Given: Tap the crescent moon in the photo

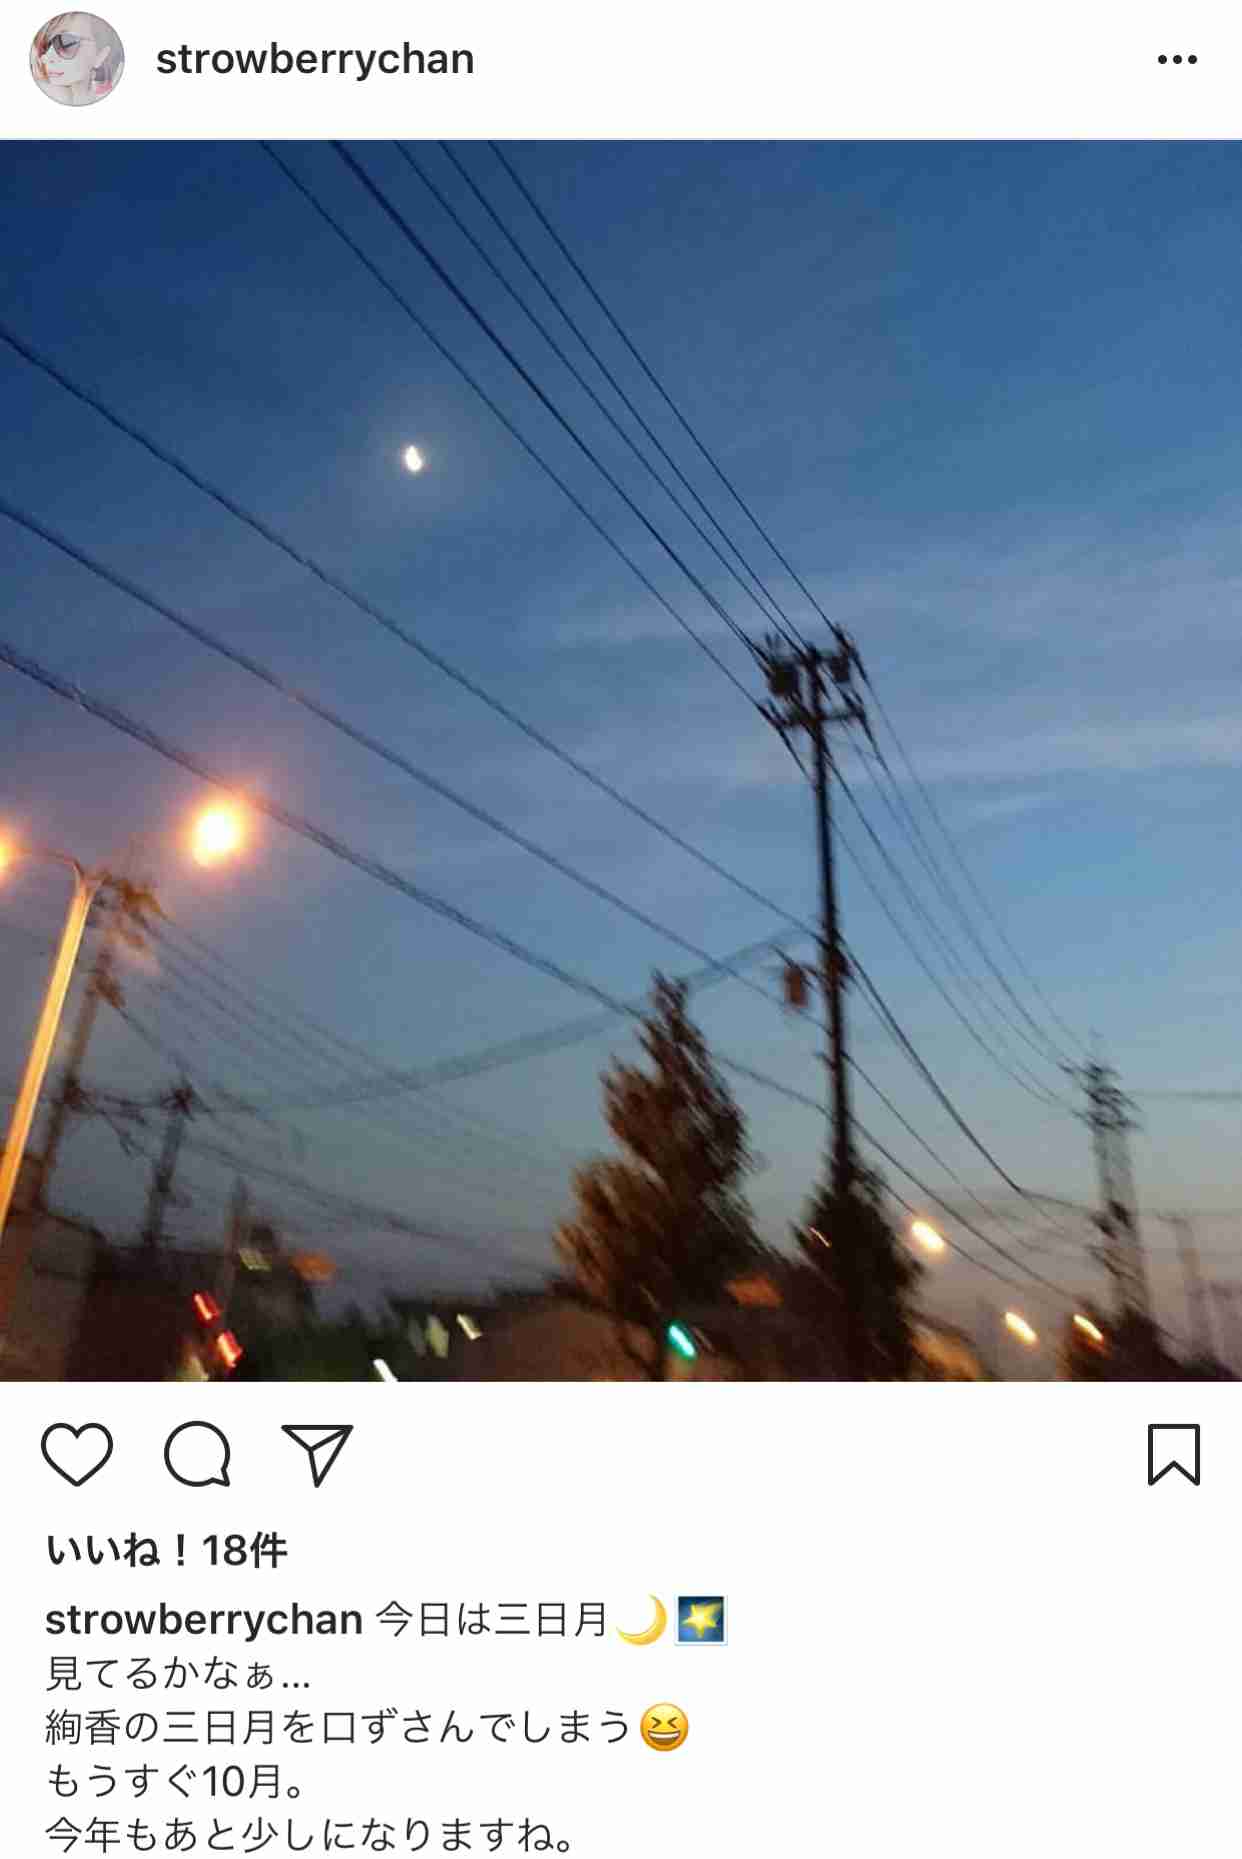Looking at the screenshot, I should (x=412, y=459).
